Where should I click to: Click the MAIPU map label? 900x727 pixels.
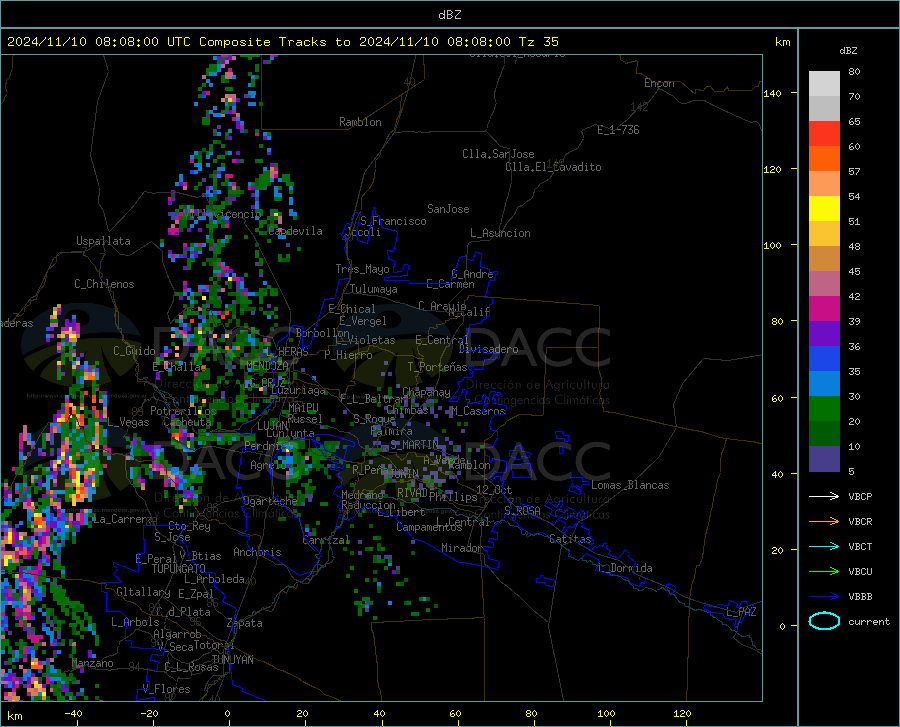(303, 407)
